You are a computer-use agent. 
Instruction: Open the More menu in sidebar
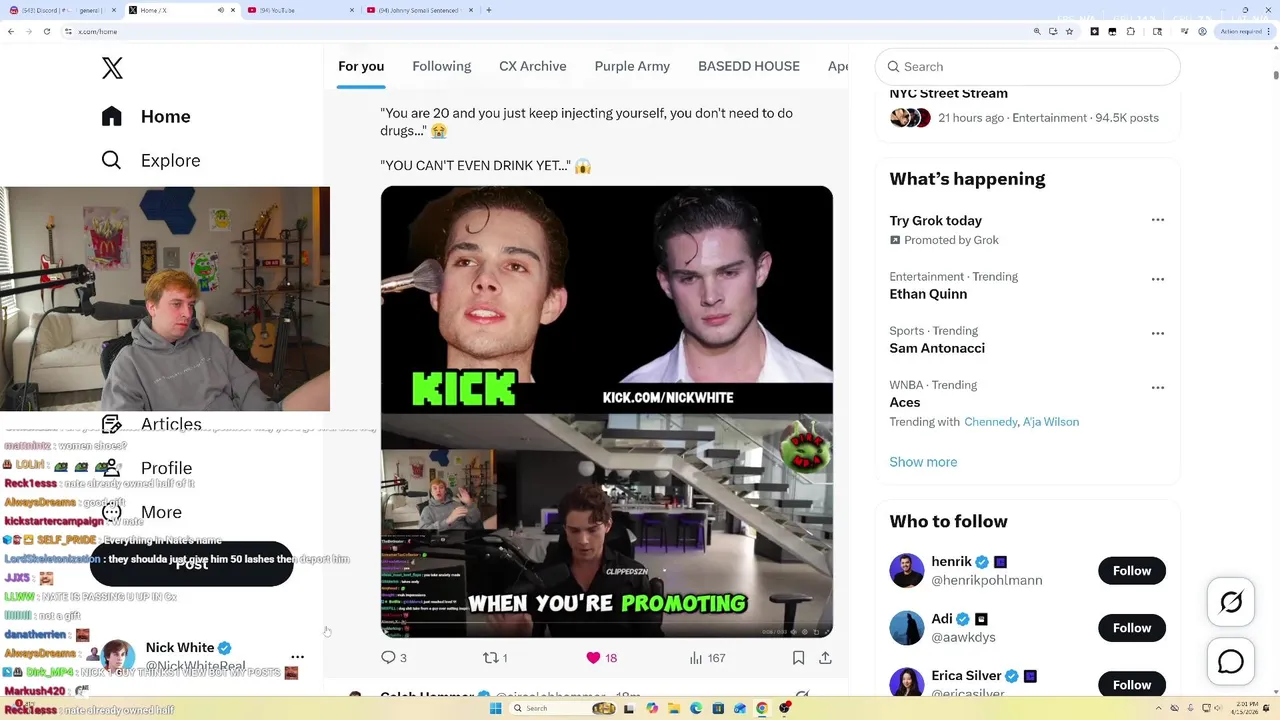142,512
